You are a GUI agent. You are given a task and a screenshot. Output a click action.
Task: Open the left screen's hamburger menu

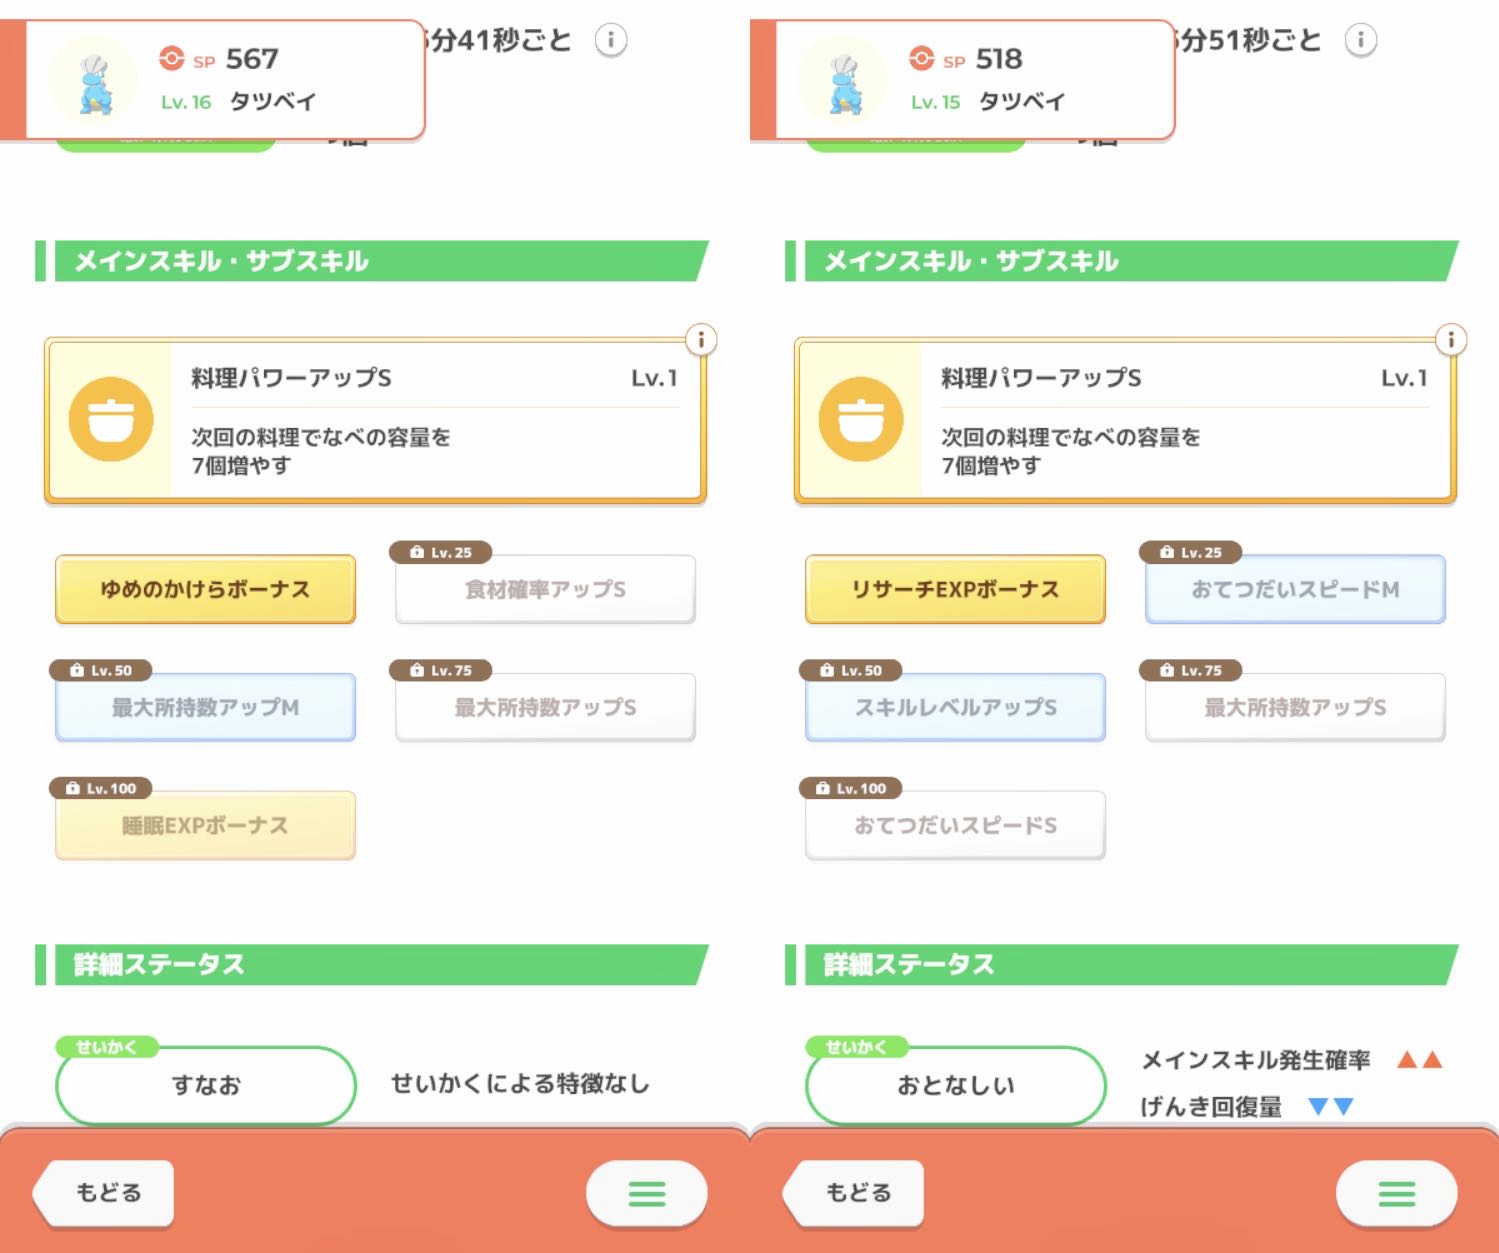coord(646,1193)
